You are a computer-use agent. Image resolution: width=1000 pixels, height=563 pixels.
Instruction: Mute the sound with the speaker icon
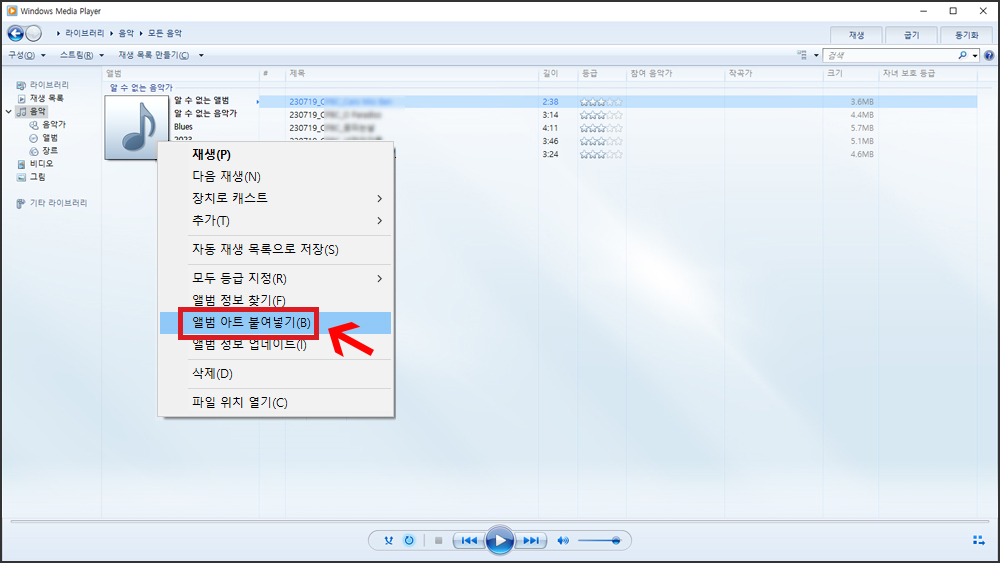[562, 541]
